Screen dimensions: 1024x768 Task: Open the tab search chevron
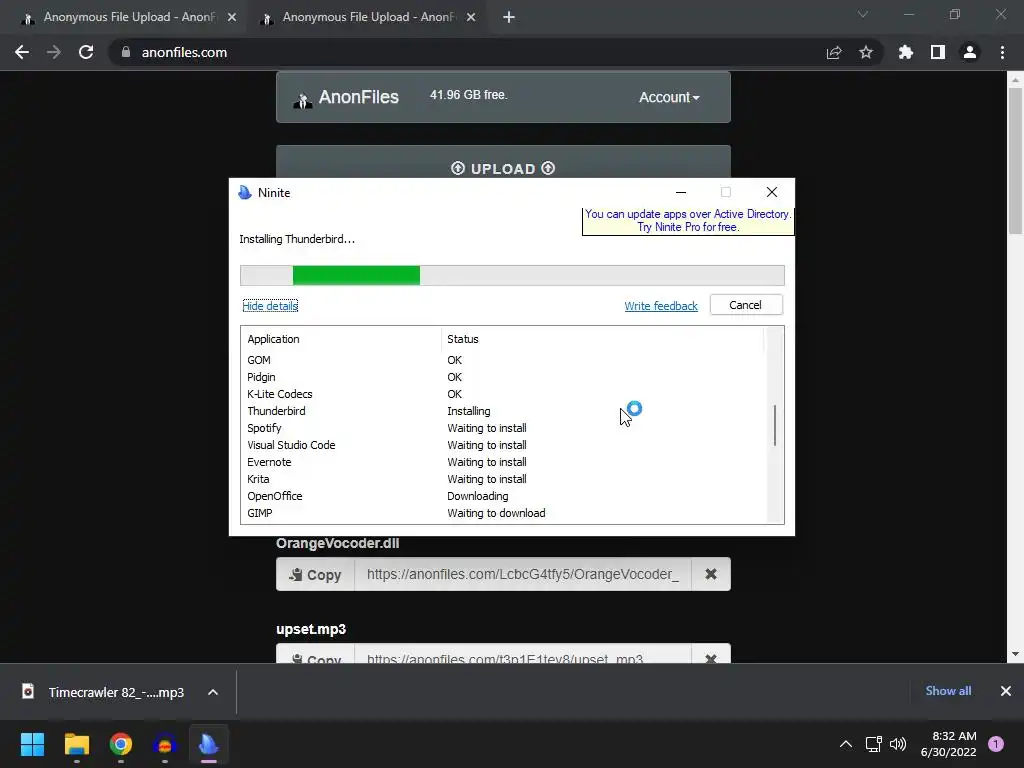point(863,14)
